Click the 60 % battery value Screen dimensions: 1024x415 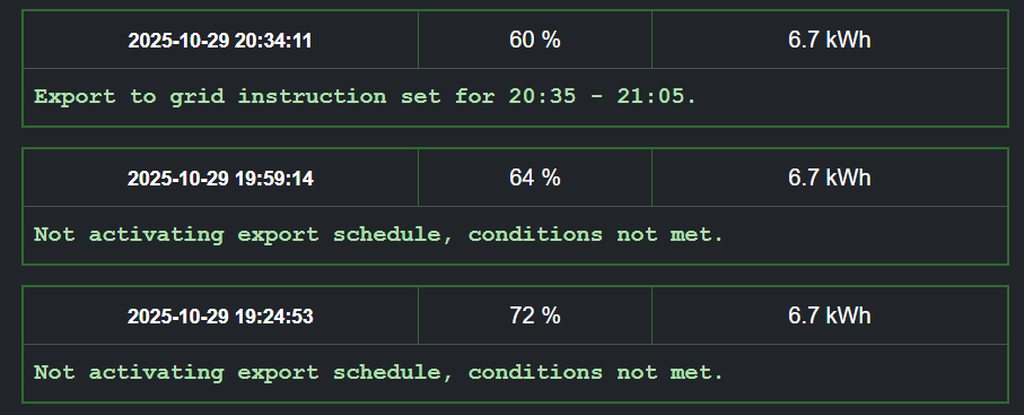(x=535, y=40)
